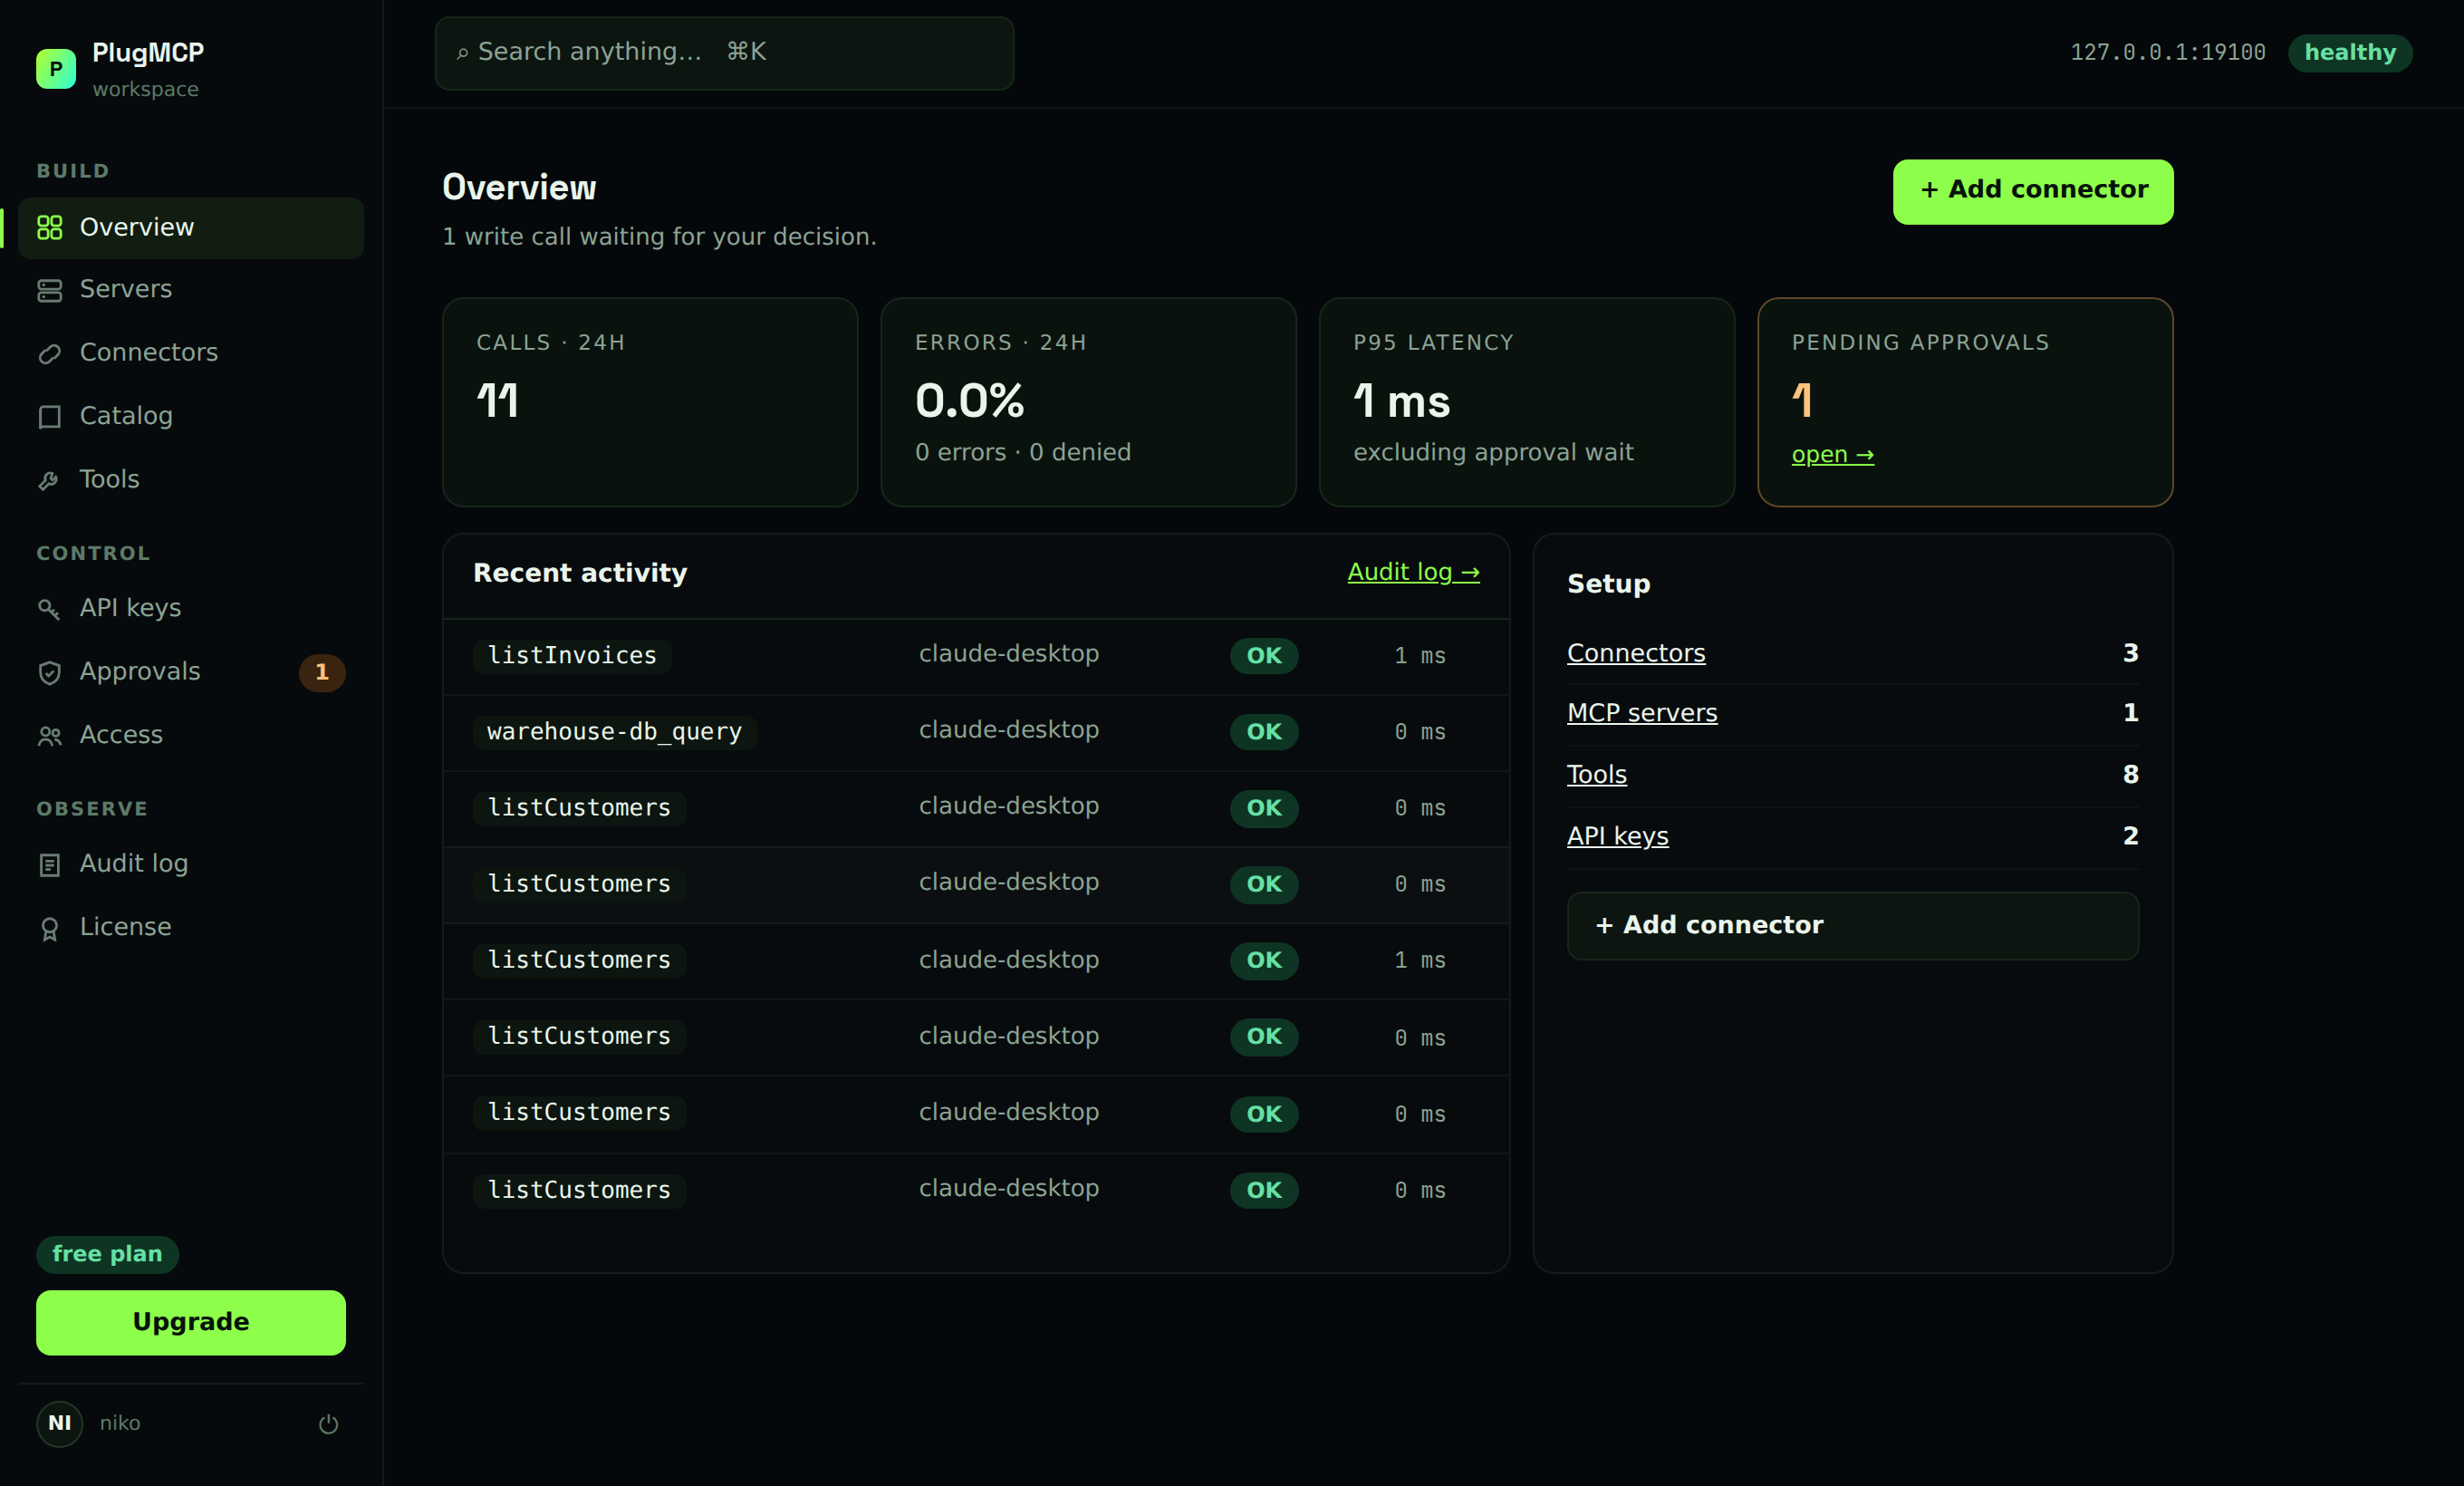Click the OK status on listInvoices row
The image size is (2464, 1486).
[1264, 656]
